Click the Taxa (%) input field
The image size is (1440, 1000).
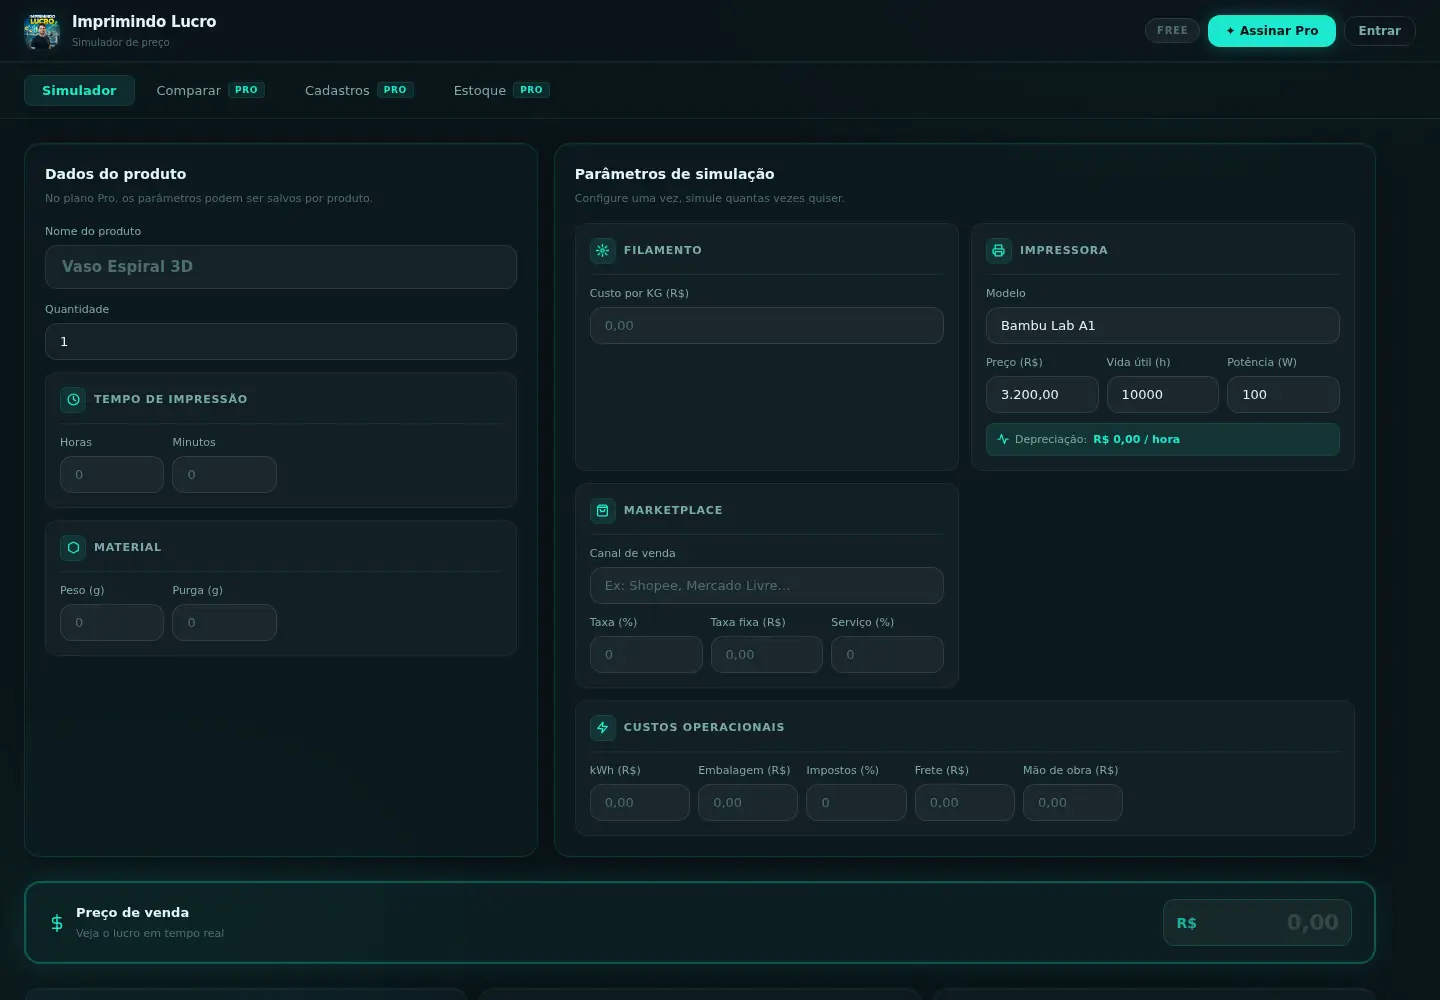(646, 655)
